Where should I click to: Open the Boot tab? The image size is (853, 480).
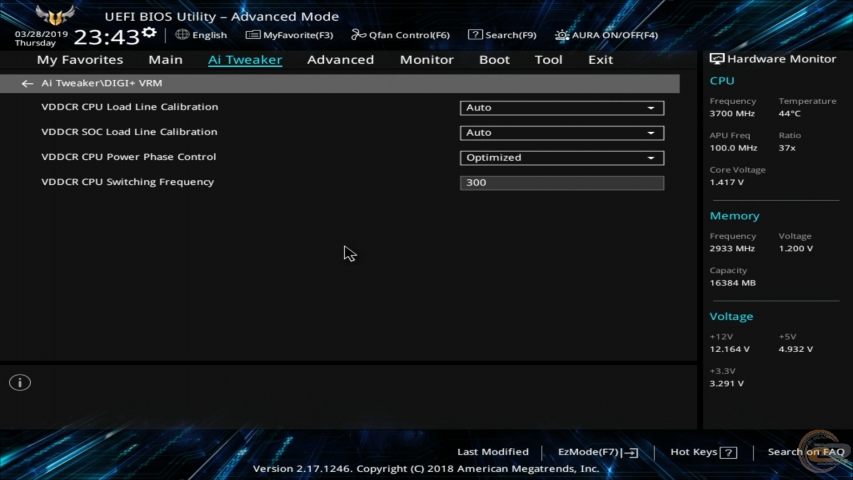pos(494,60)
